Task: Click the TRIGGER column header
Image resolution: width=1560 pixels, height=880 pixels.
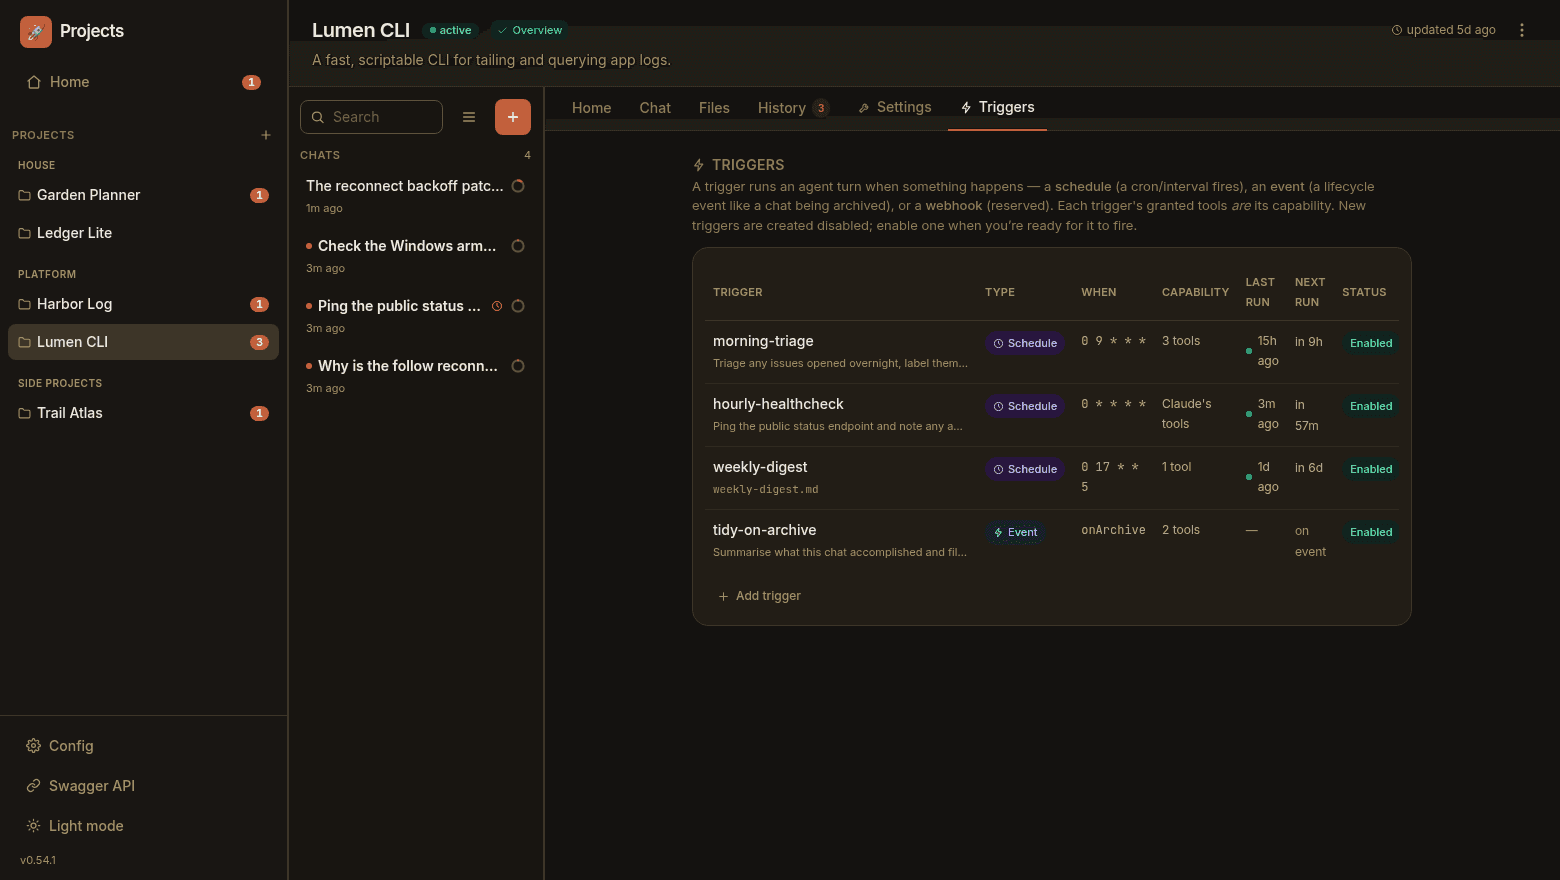Action: click(738, 292)
